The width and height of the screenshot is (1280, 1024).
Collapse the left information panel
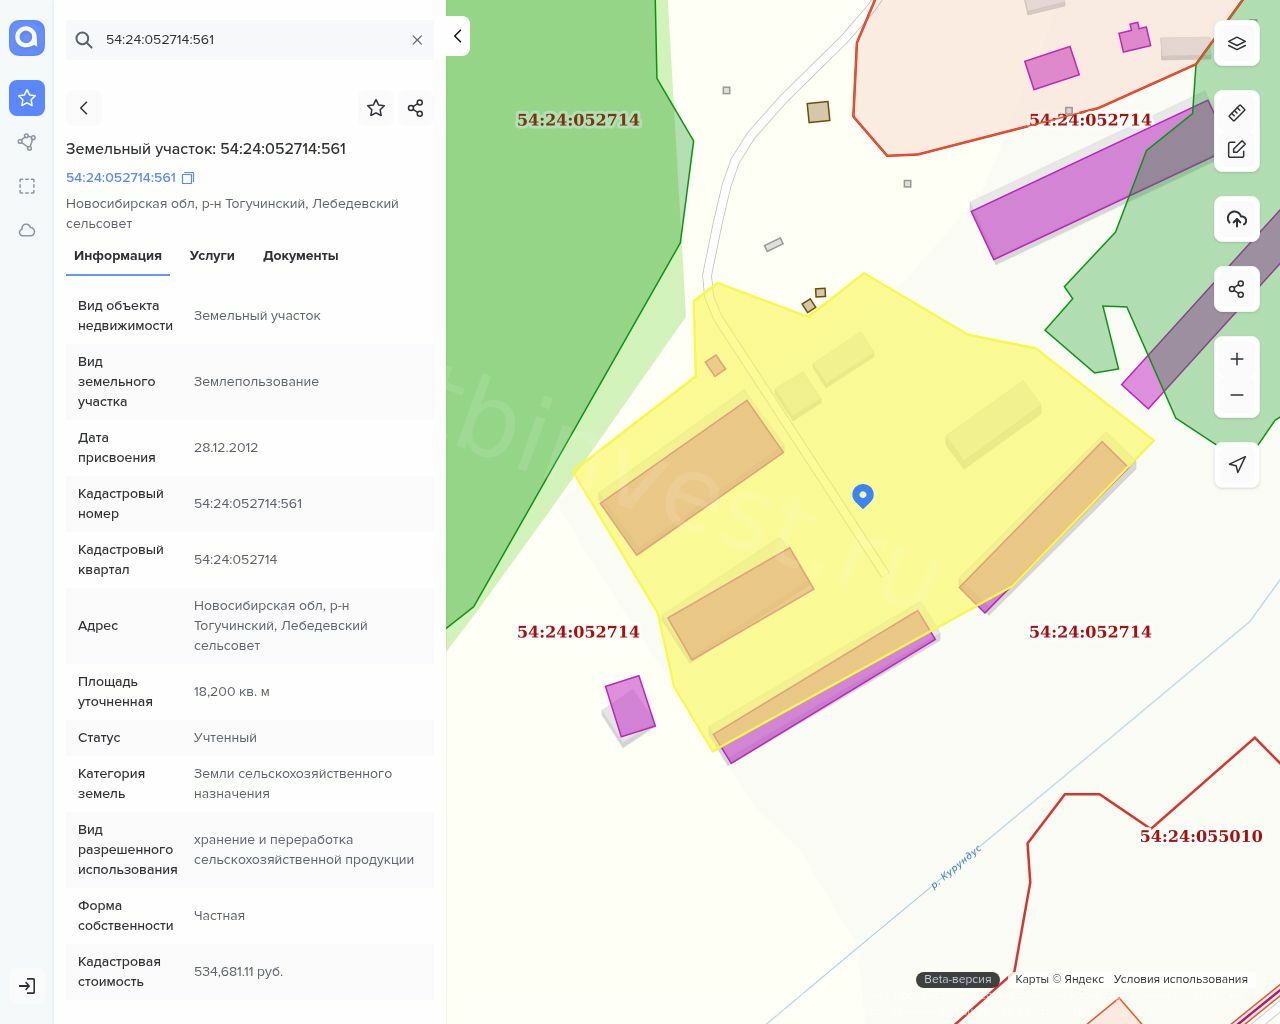click(x=457, y=36)
